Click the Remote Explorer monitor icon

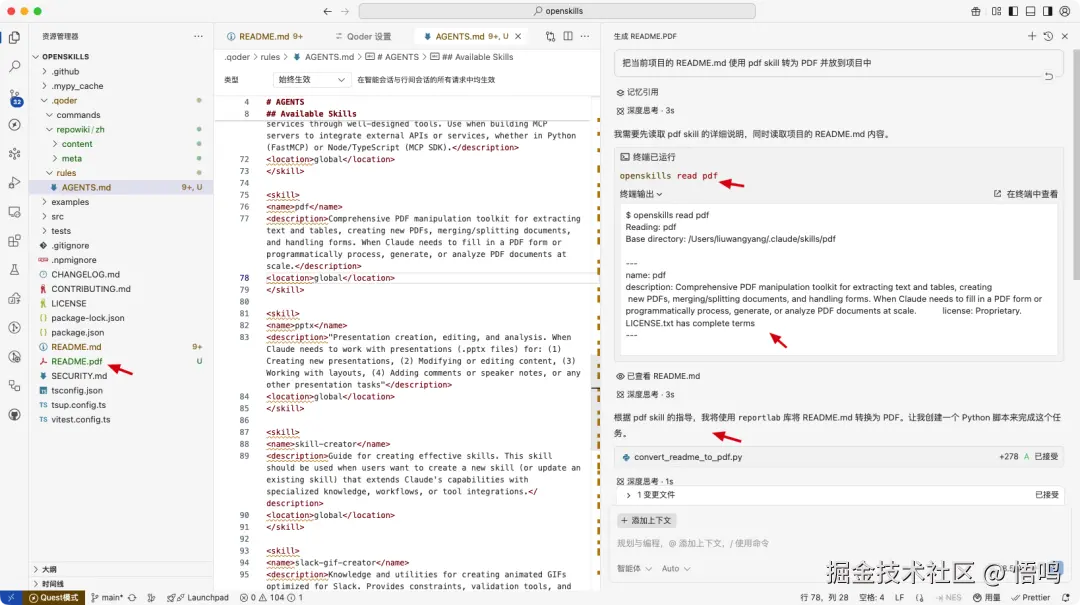pyautogui.click(x=14, y=212)
